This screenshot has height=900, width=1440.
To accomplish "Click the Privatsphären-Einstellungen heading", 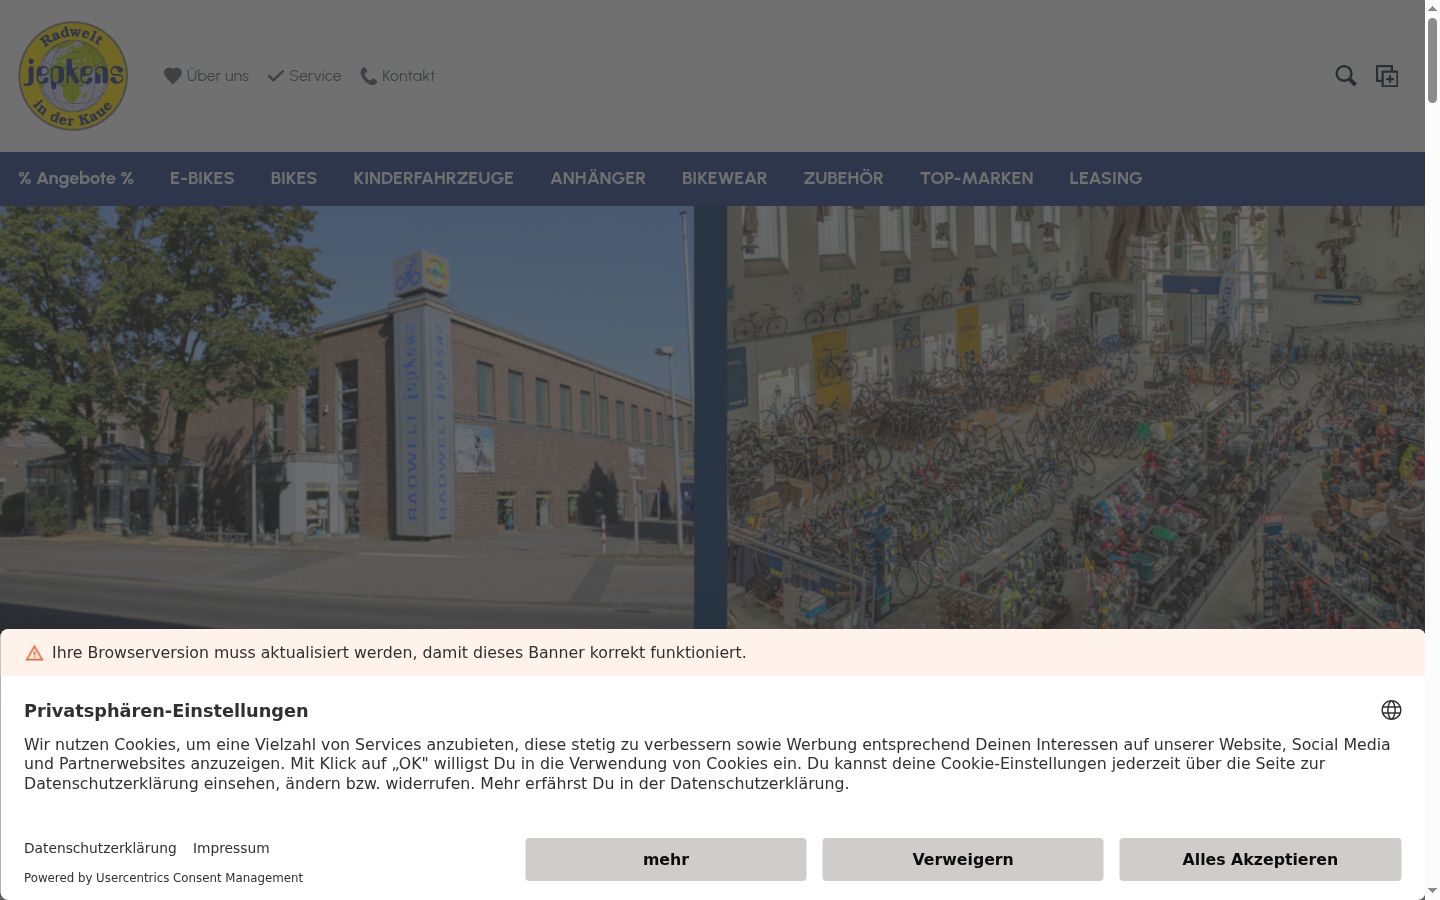I will [x=166, y=711].
